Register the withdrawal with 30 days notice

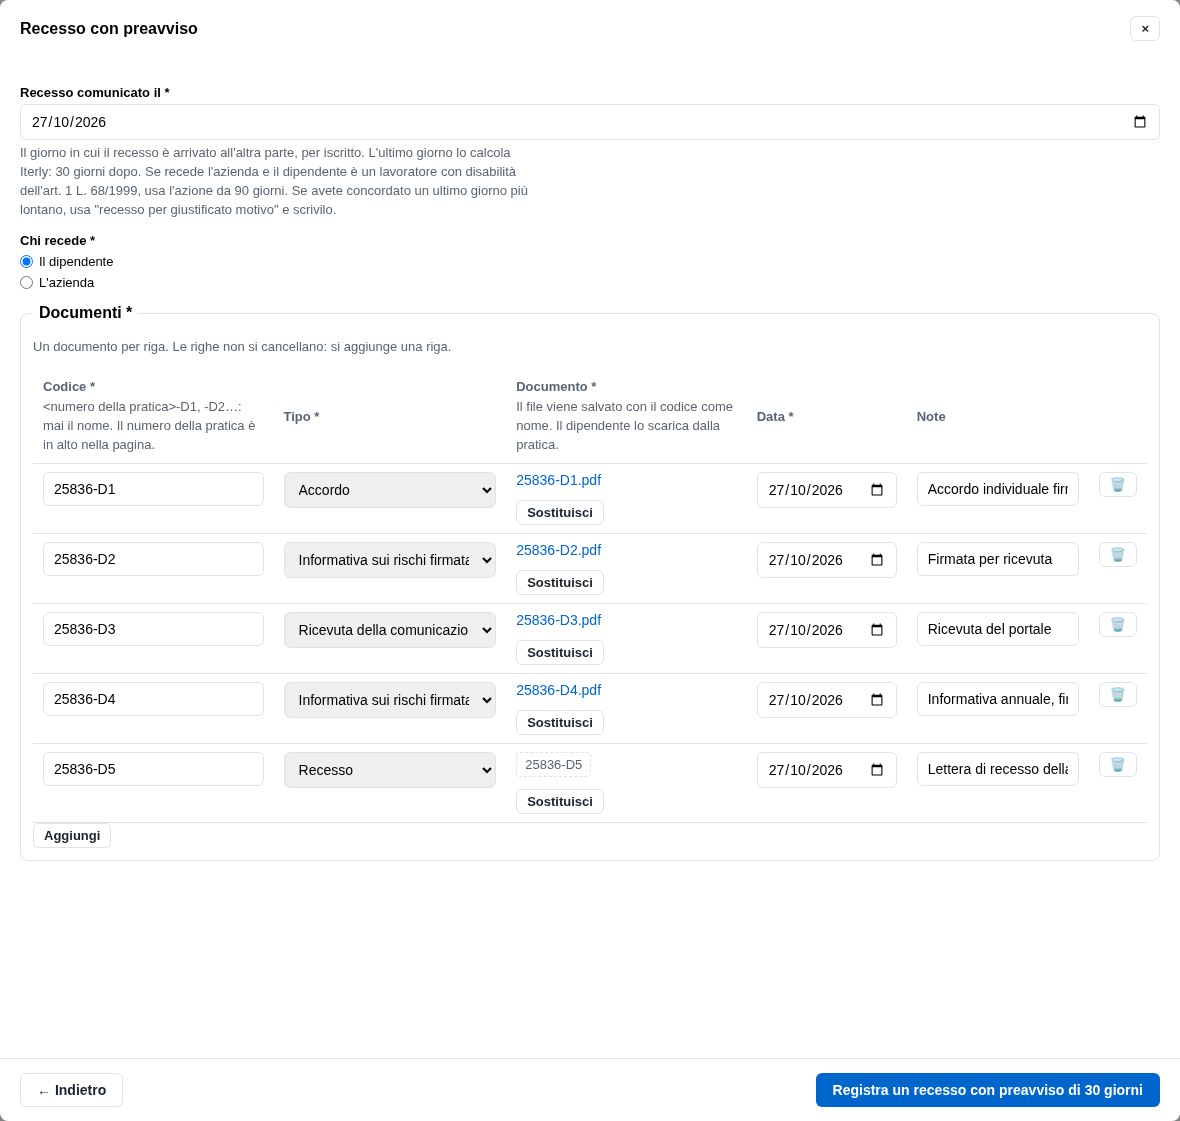pyautogui.click(x=987, y=1090)
